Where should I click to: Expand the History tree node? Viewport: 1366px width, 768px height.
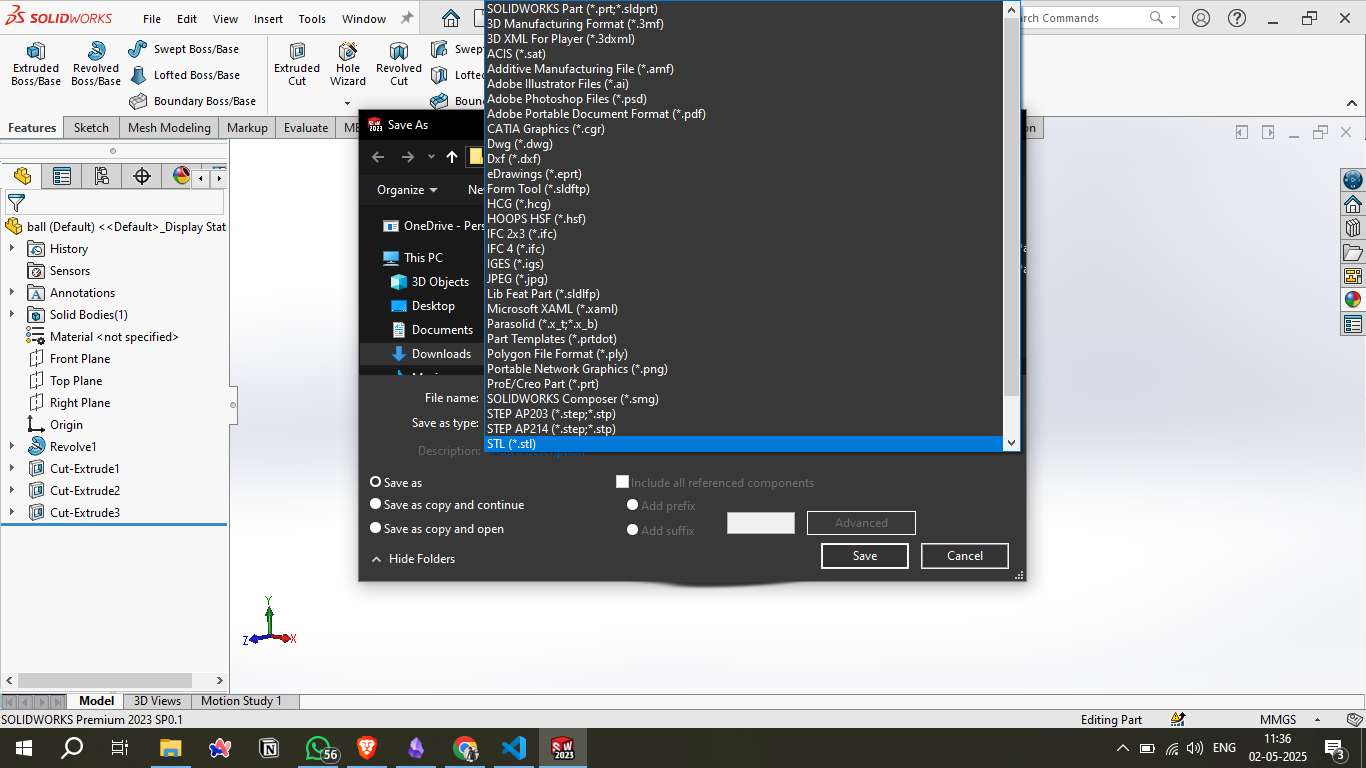coord(12,249)
